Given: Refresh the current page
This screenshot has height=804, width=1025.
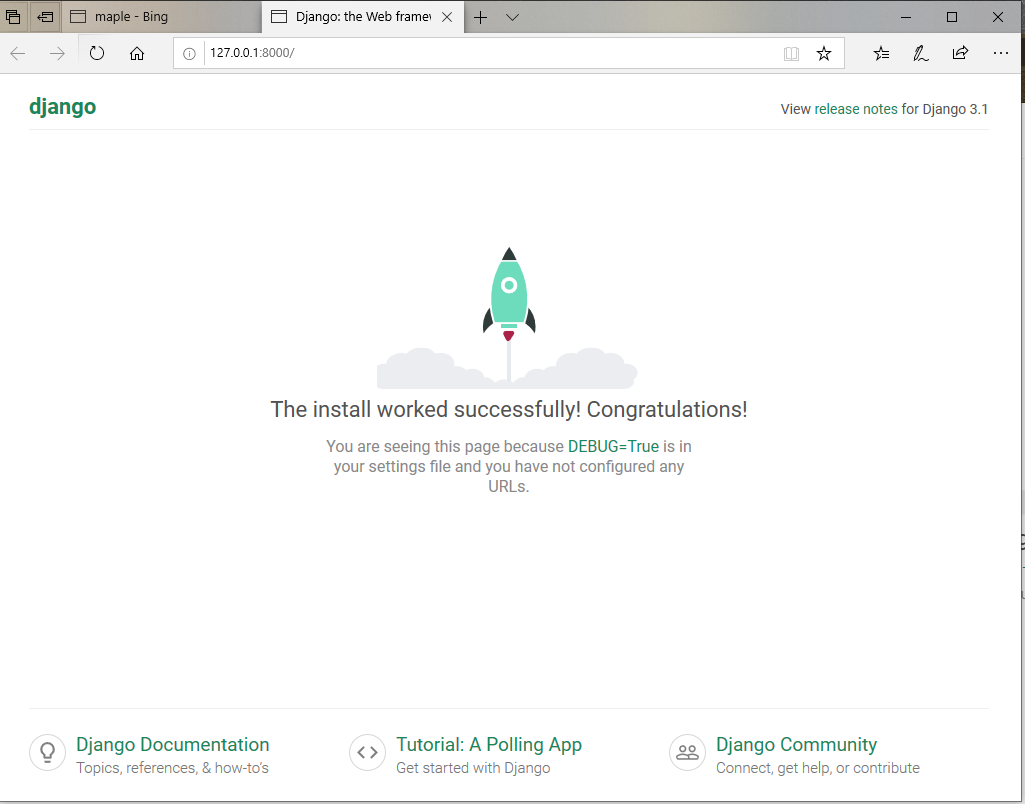Looking at the screenshot, I should pos(97,54).
